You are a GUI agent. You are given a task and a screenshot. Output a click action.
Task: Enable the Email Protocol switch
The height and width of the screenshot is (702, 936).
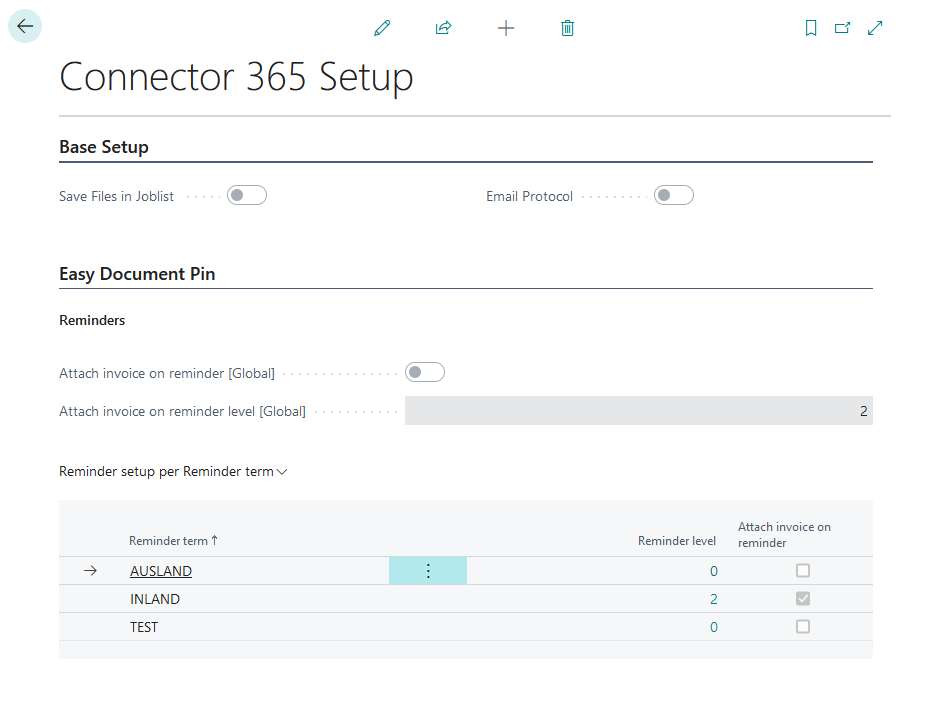click(673, 195)
